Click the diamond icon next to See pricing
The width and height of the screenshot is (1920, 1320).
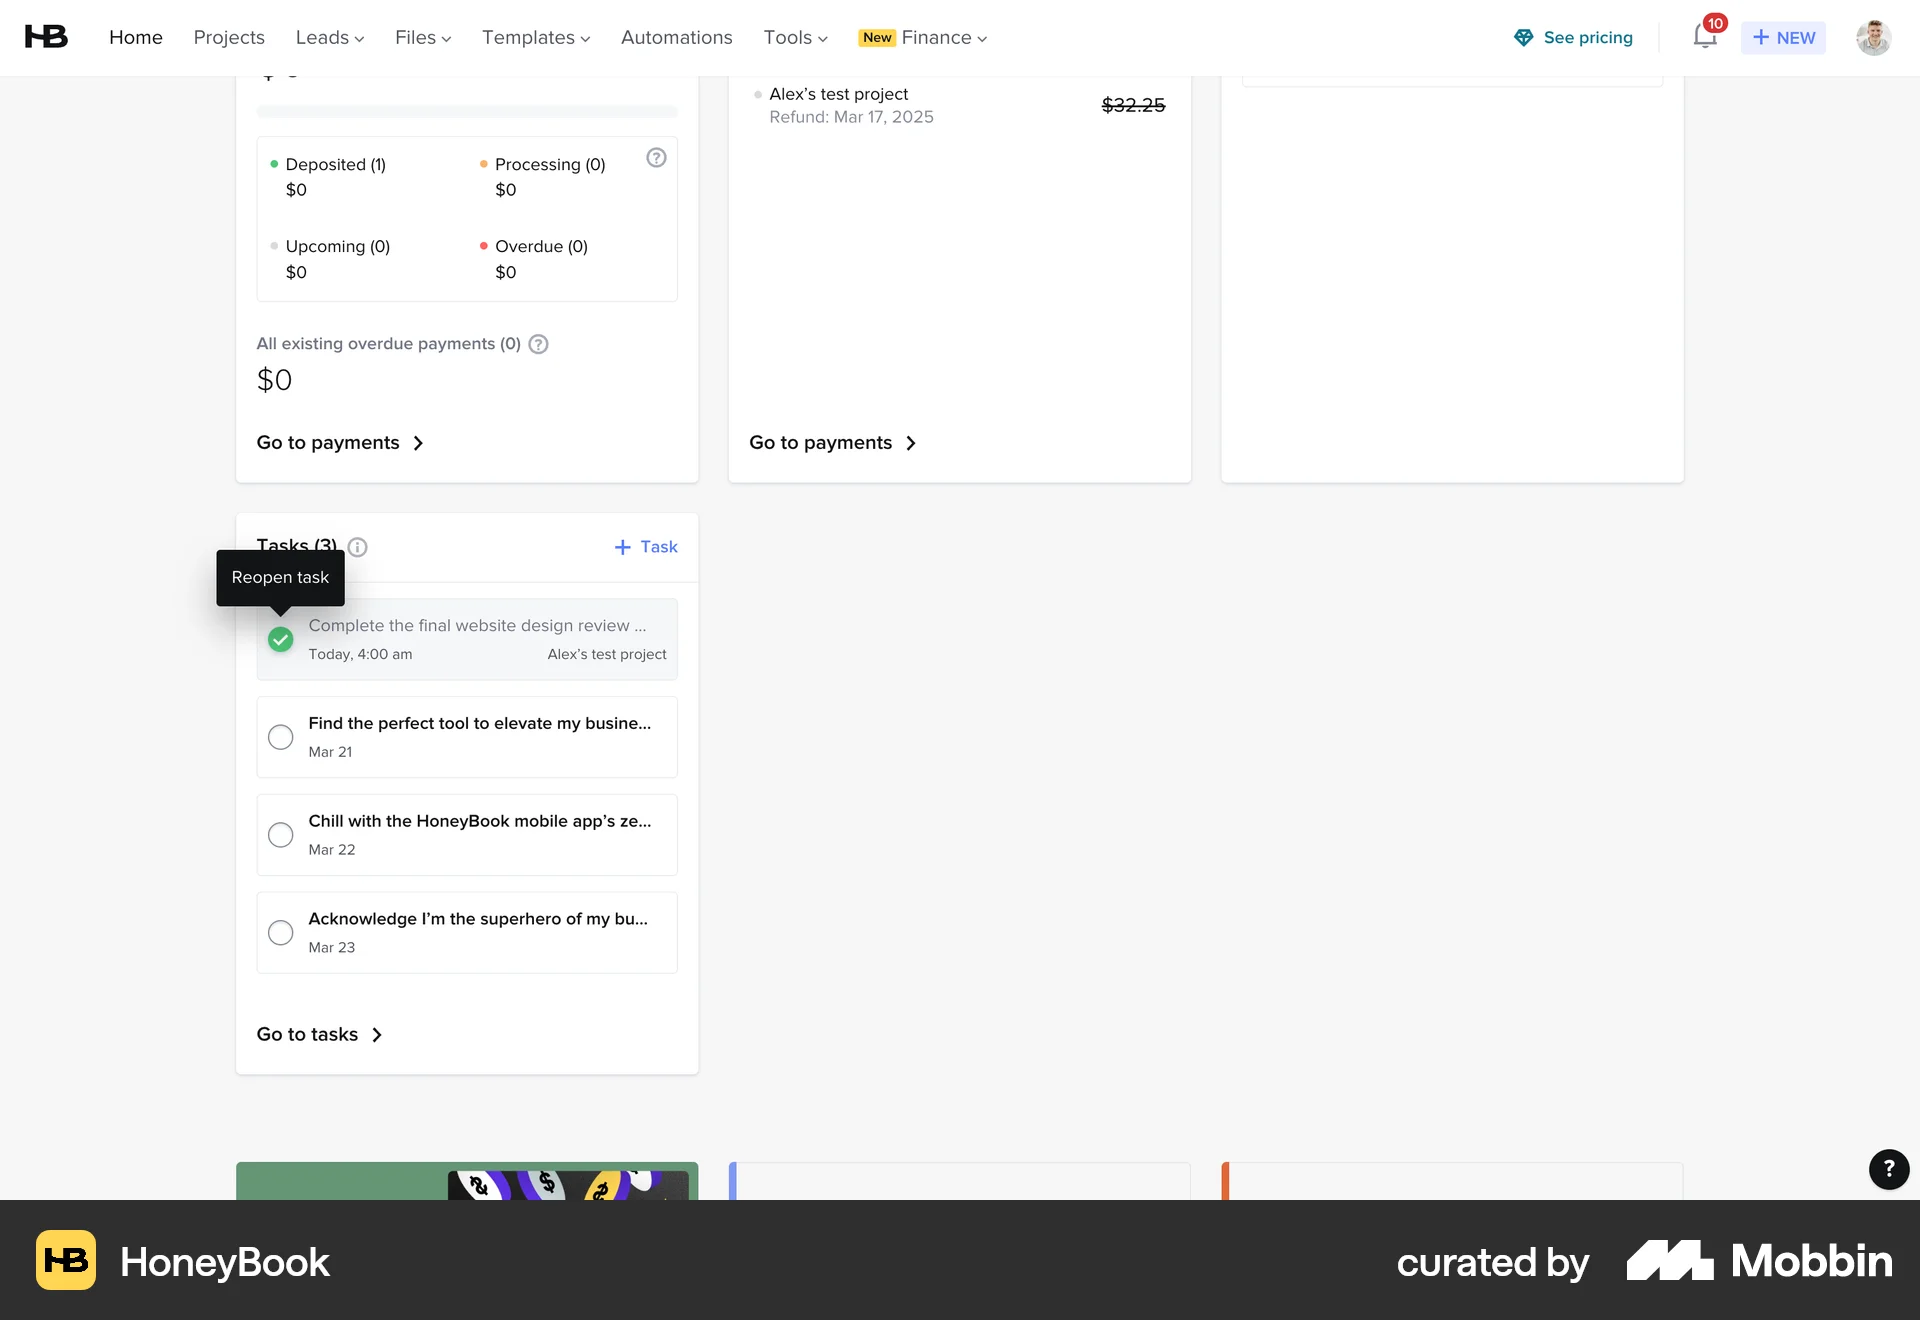click(1523, 37)
